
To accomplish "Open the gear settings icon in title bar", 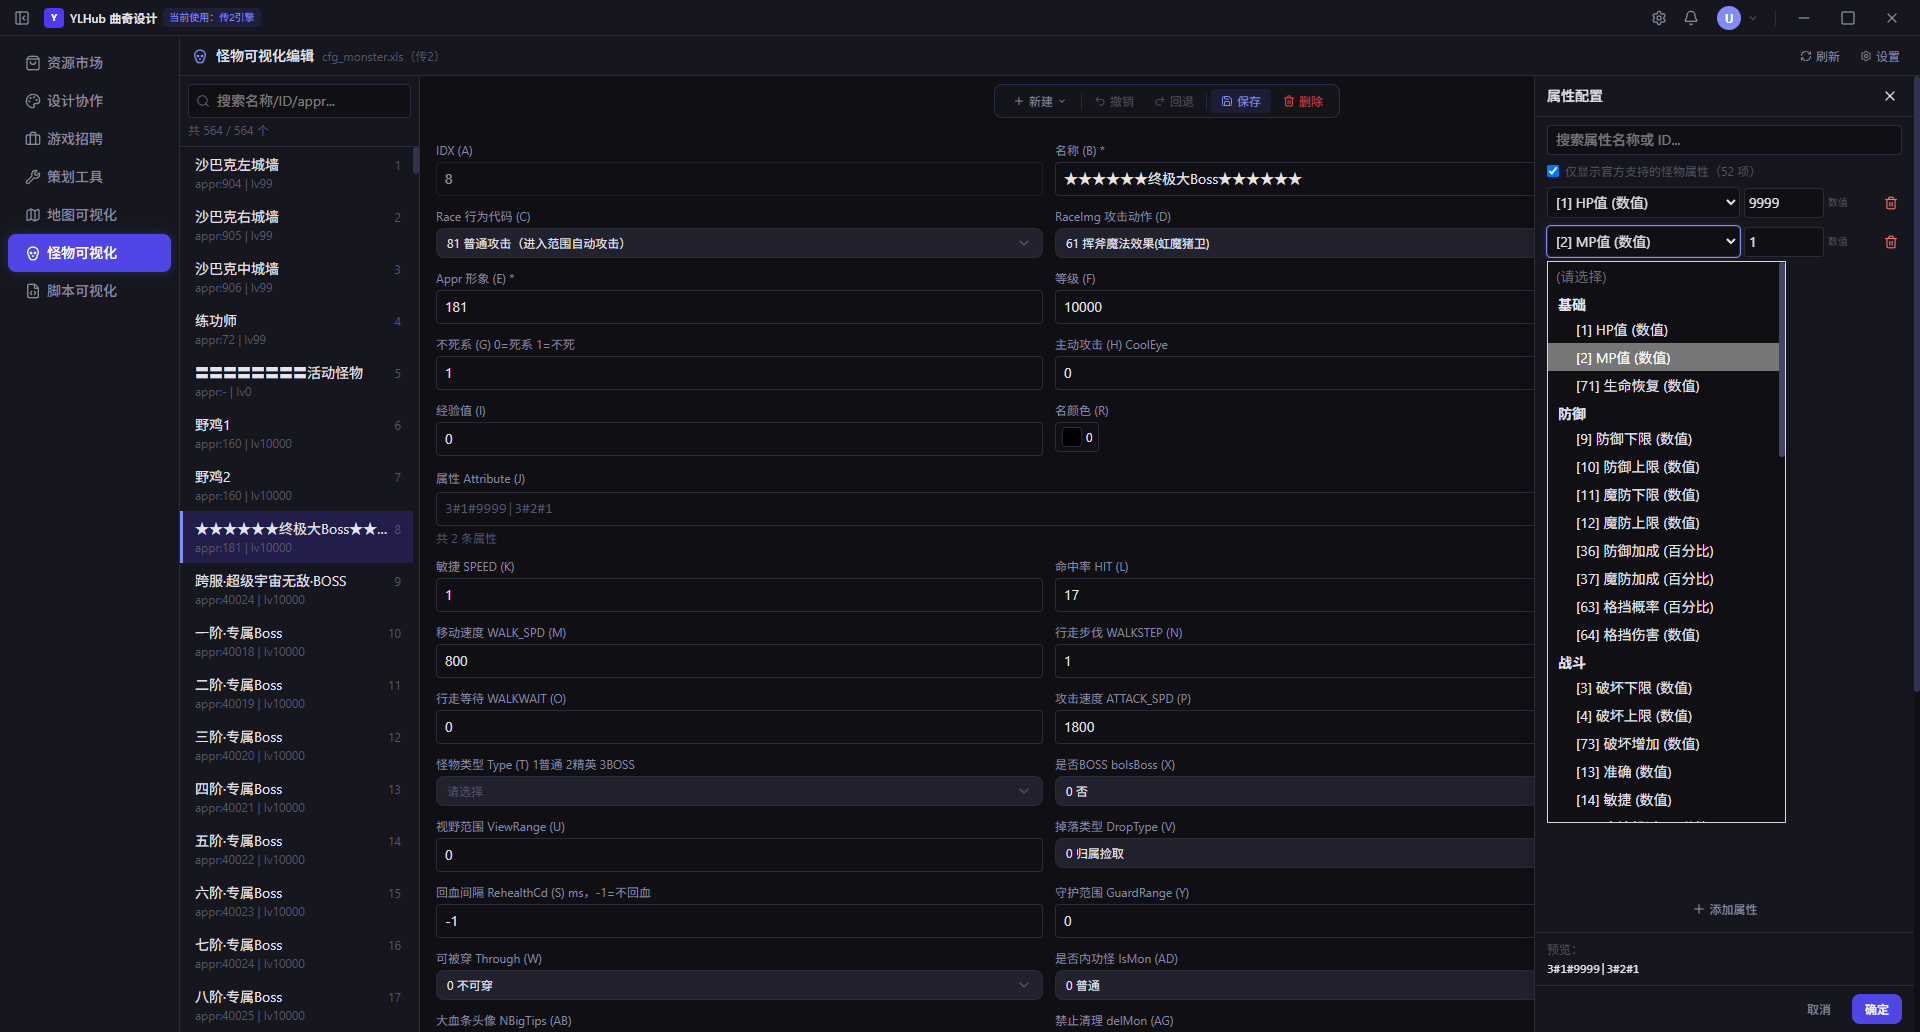I will (x=1659, y=18).
